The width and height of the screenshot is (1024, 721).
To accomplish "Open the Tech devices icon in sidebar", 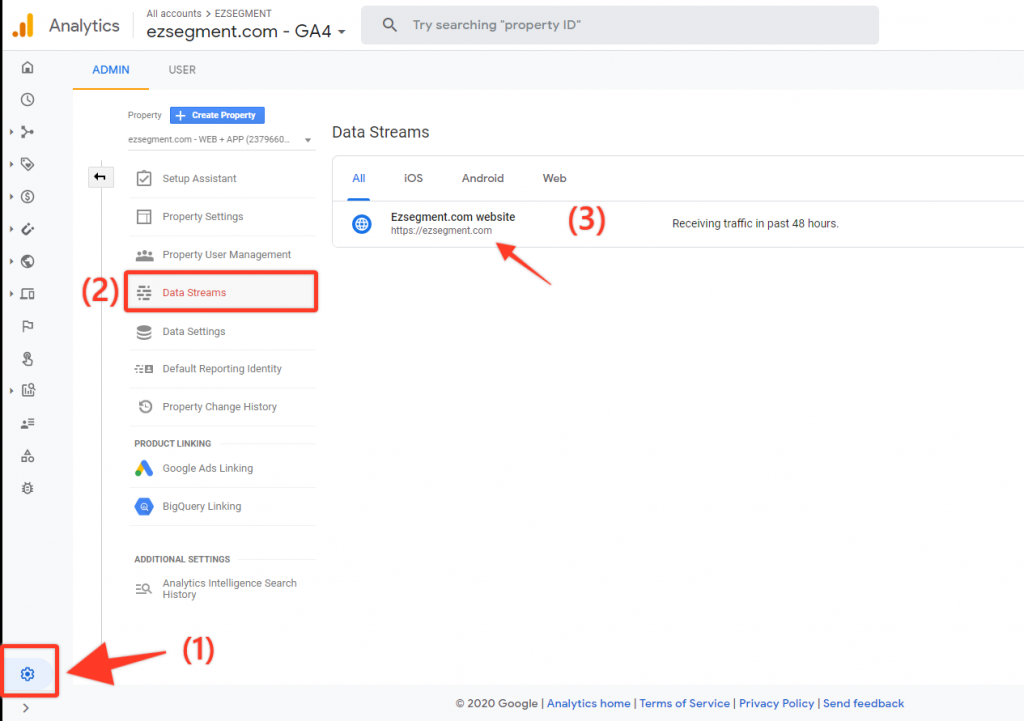I will point(27,294).
